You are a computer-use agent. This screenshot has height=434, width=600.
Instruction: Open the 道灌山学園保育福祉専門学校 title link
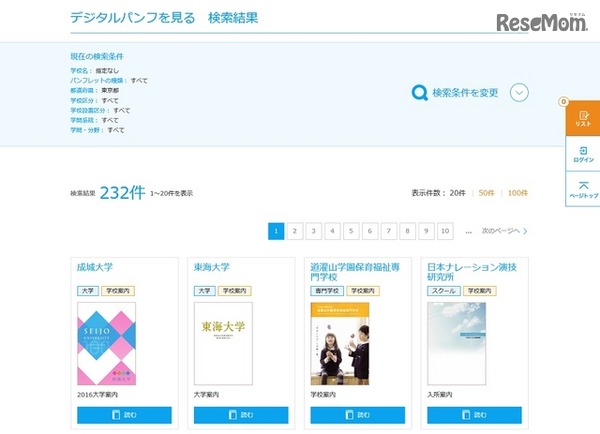[x=355, y=272]
